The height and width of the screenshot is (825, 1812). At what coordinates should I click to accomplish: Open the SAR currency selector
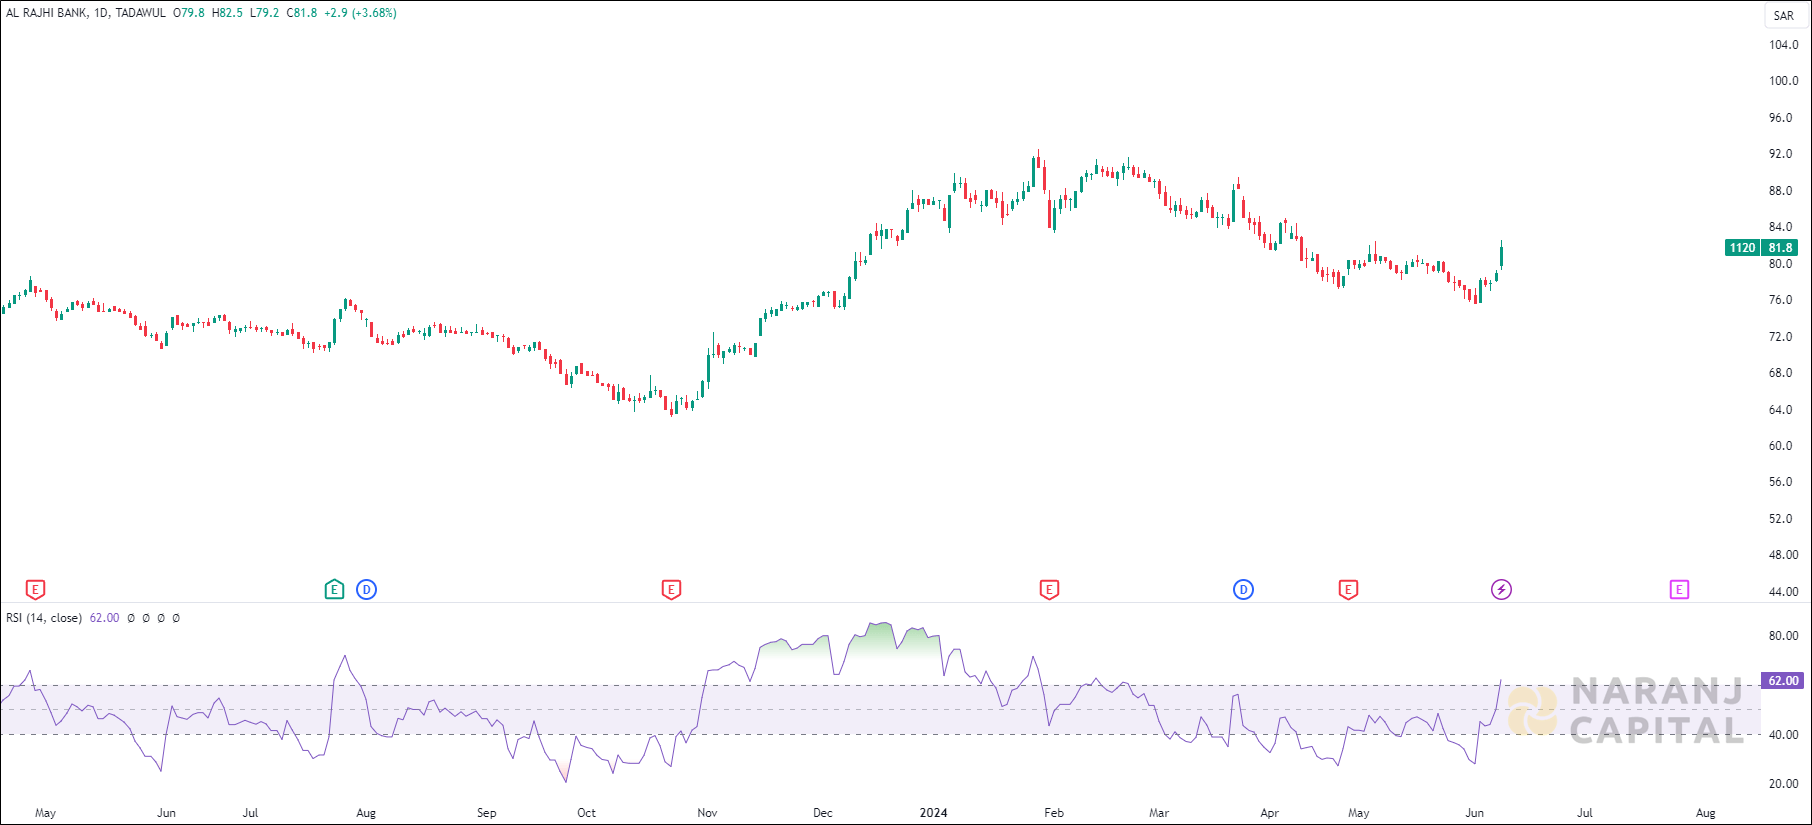pos(1784,16)
